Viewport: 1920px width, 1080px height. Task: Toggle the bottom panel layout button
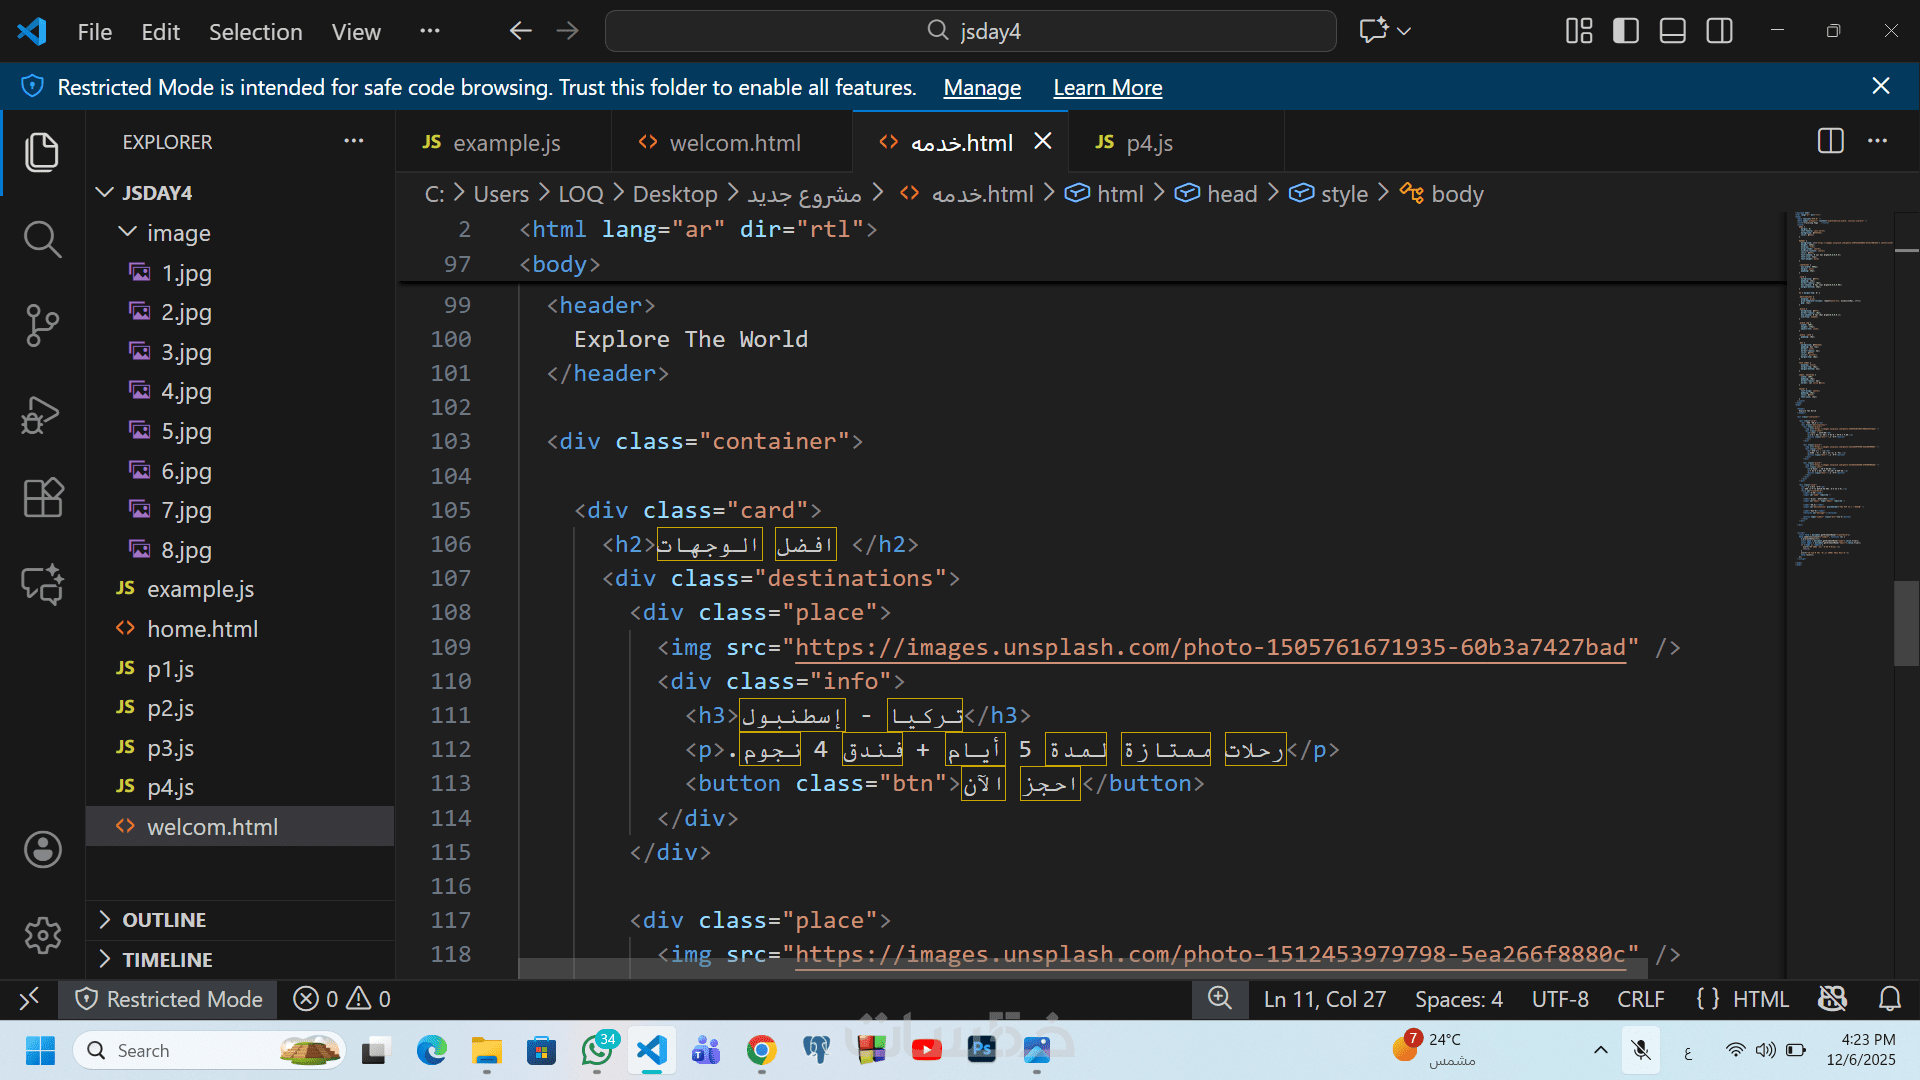[1673, 31]
